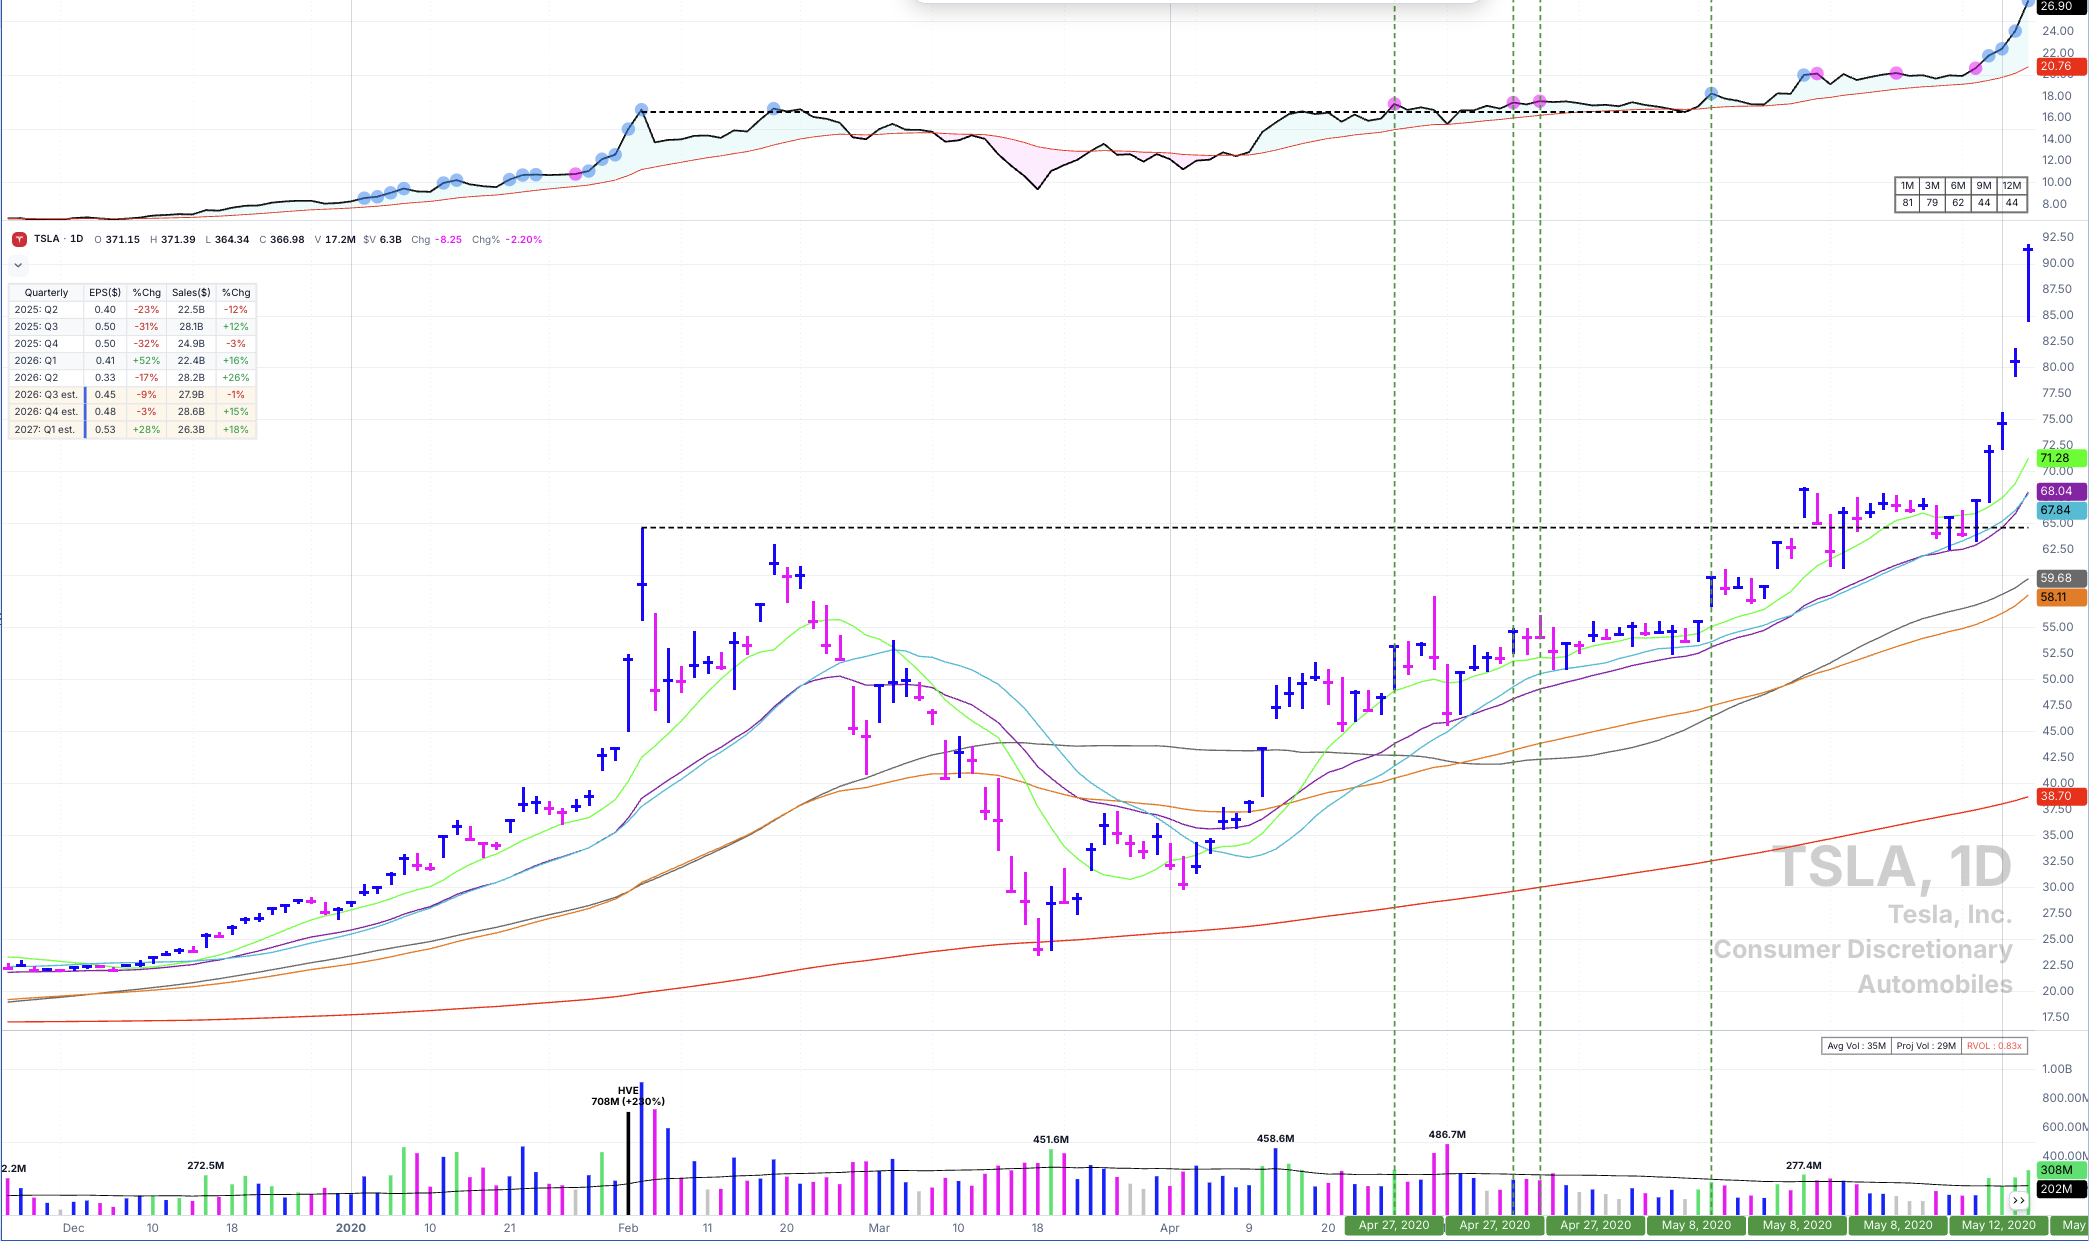Click the TSLA · 1D symbol title
Viewport: 2089px width, 1241px height.
[58, 239]
